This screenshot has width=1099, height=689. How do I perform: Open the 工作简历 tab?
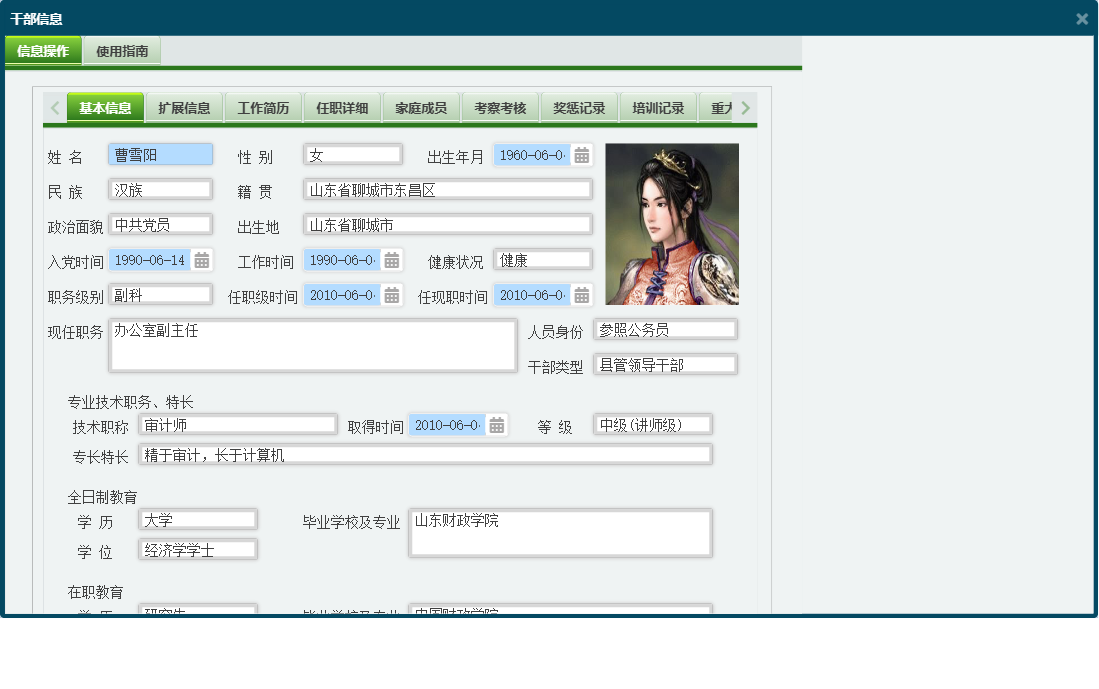(263, 107)
